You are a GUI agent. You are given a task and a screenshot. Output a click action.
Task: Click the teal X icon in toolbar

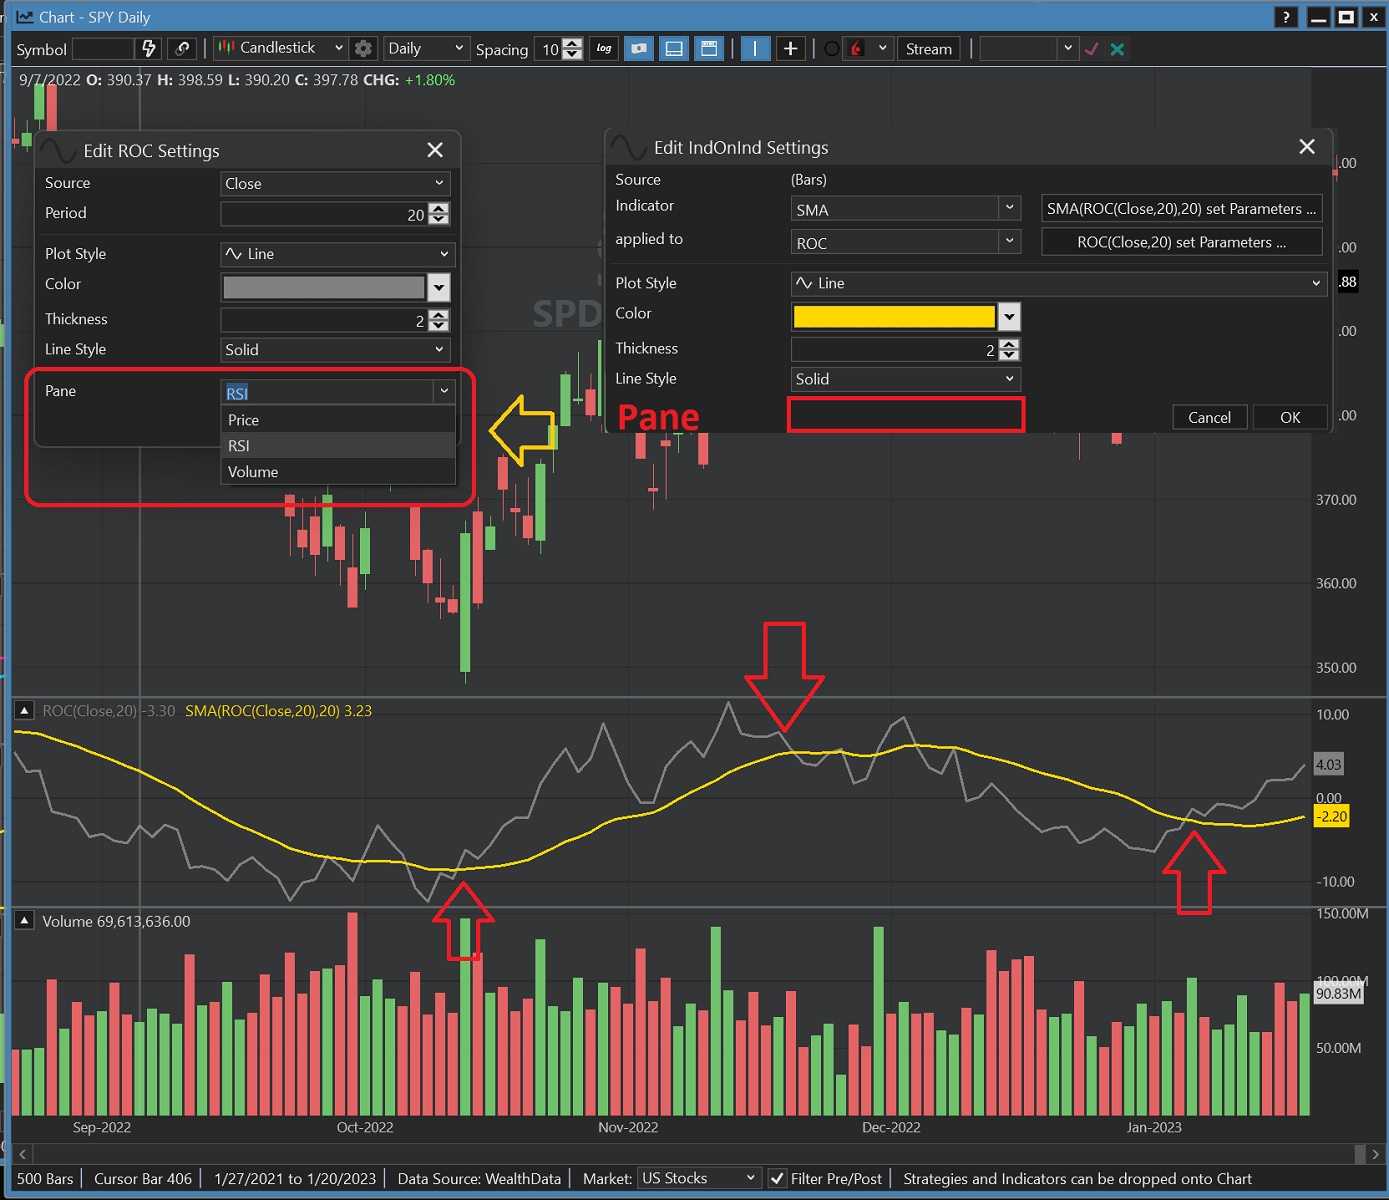[1117, 49]
